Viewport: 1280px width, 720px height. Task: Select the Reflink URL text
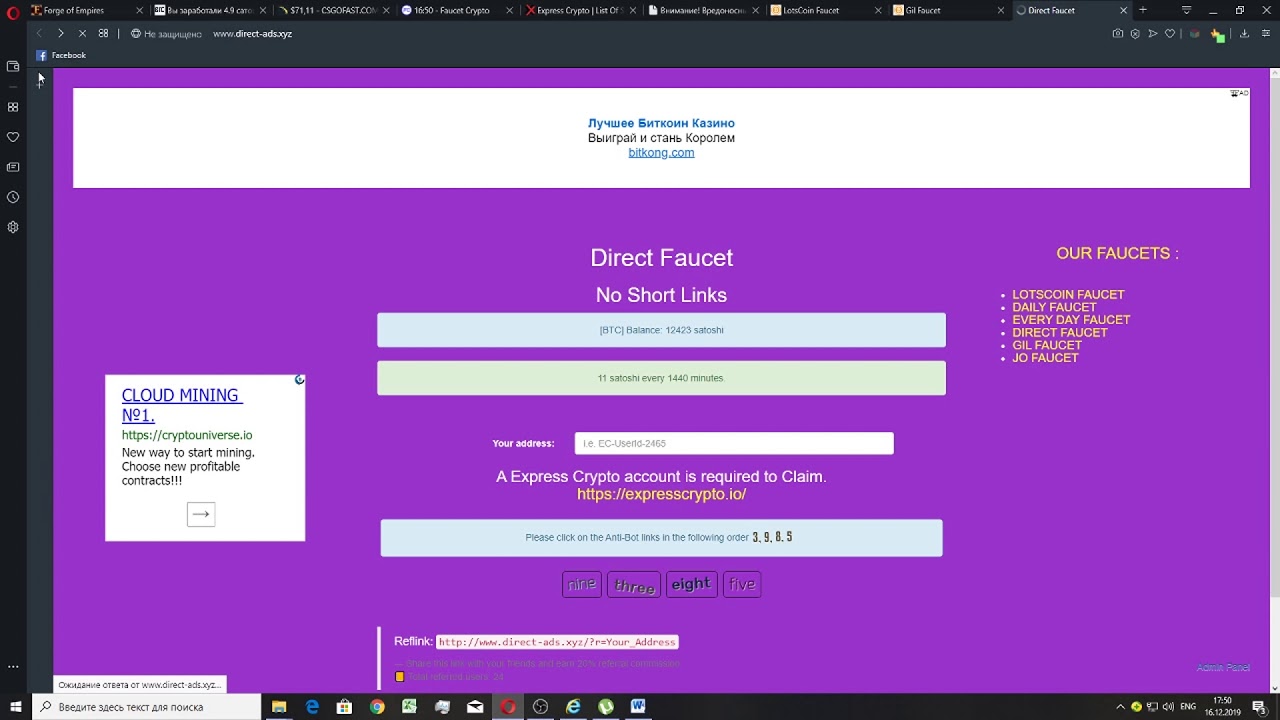pyautogui.click(x=557, y=642)
